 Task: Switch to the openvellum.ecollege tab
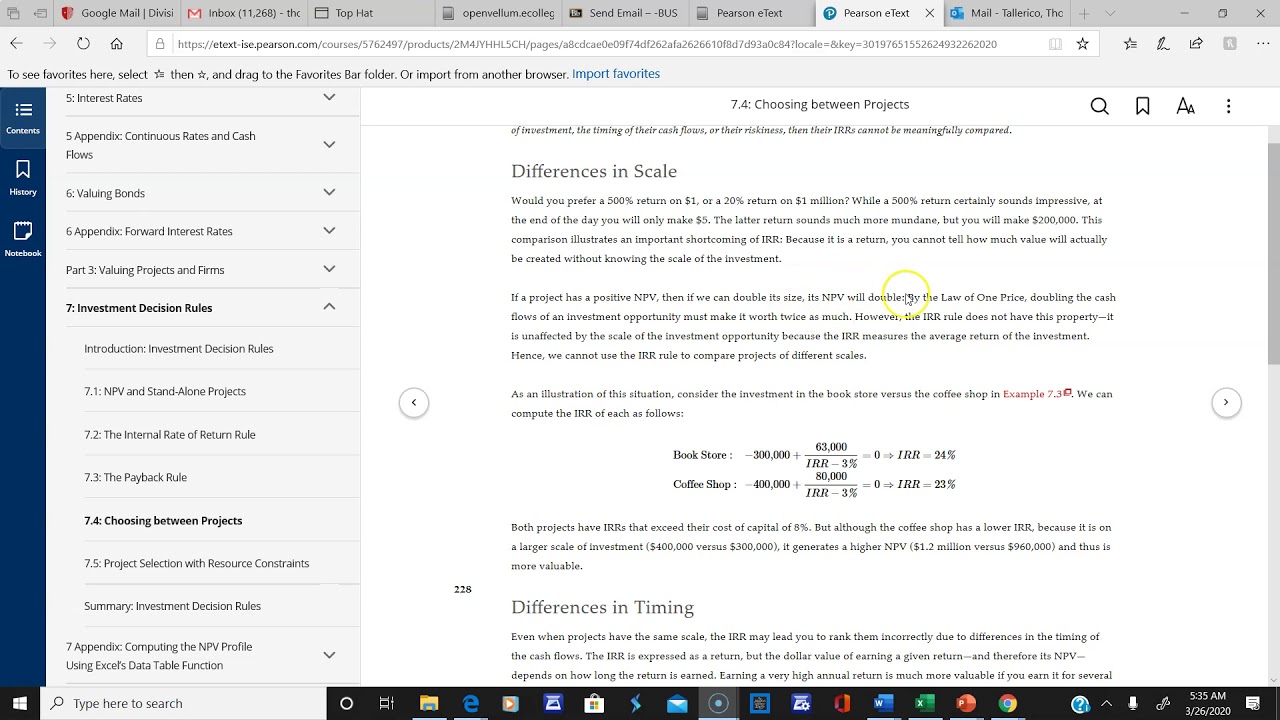pyautogui.click(x=496, y=14)
